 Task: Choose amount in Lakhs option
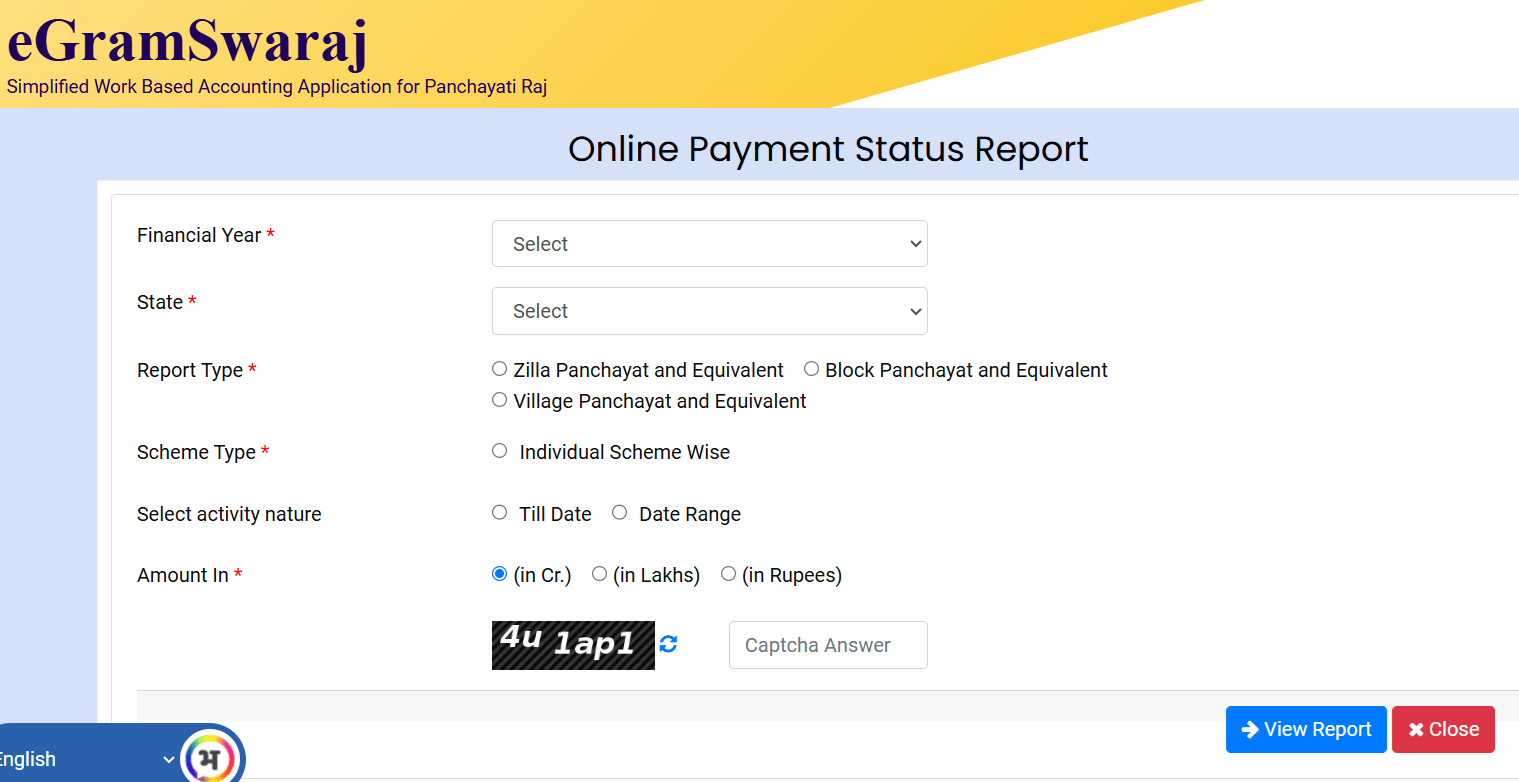(x=600, y=574)
